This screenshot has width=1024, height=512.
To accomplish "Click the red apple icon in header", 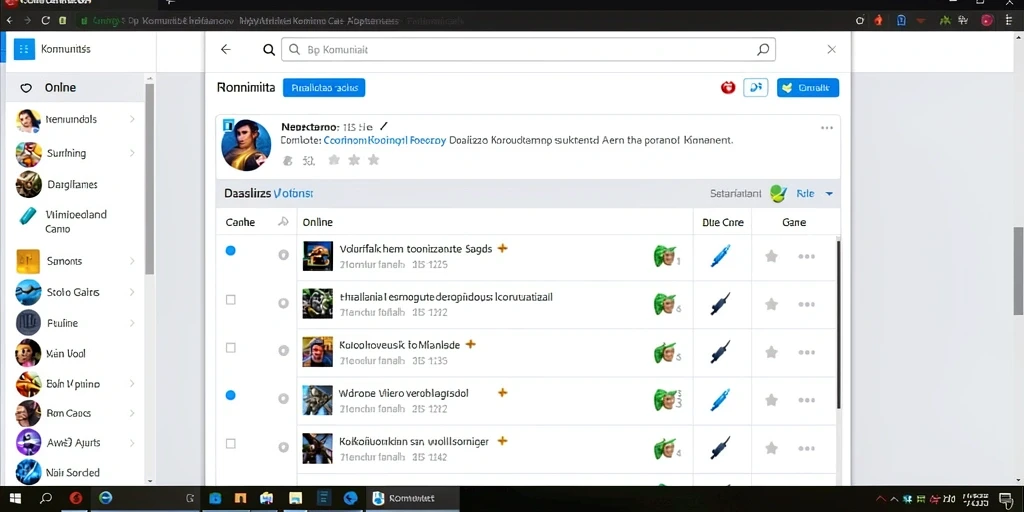I will point(728,88).
